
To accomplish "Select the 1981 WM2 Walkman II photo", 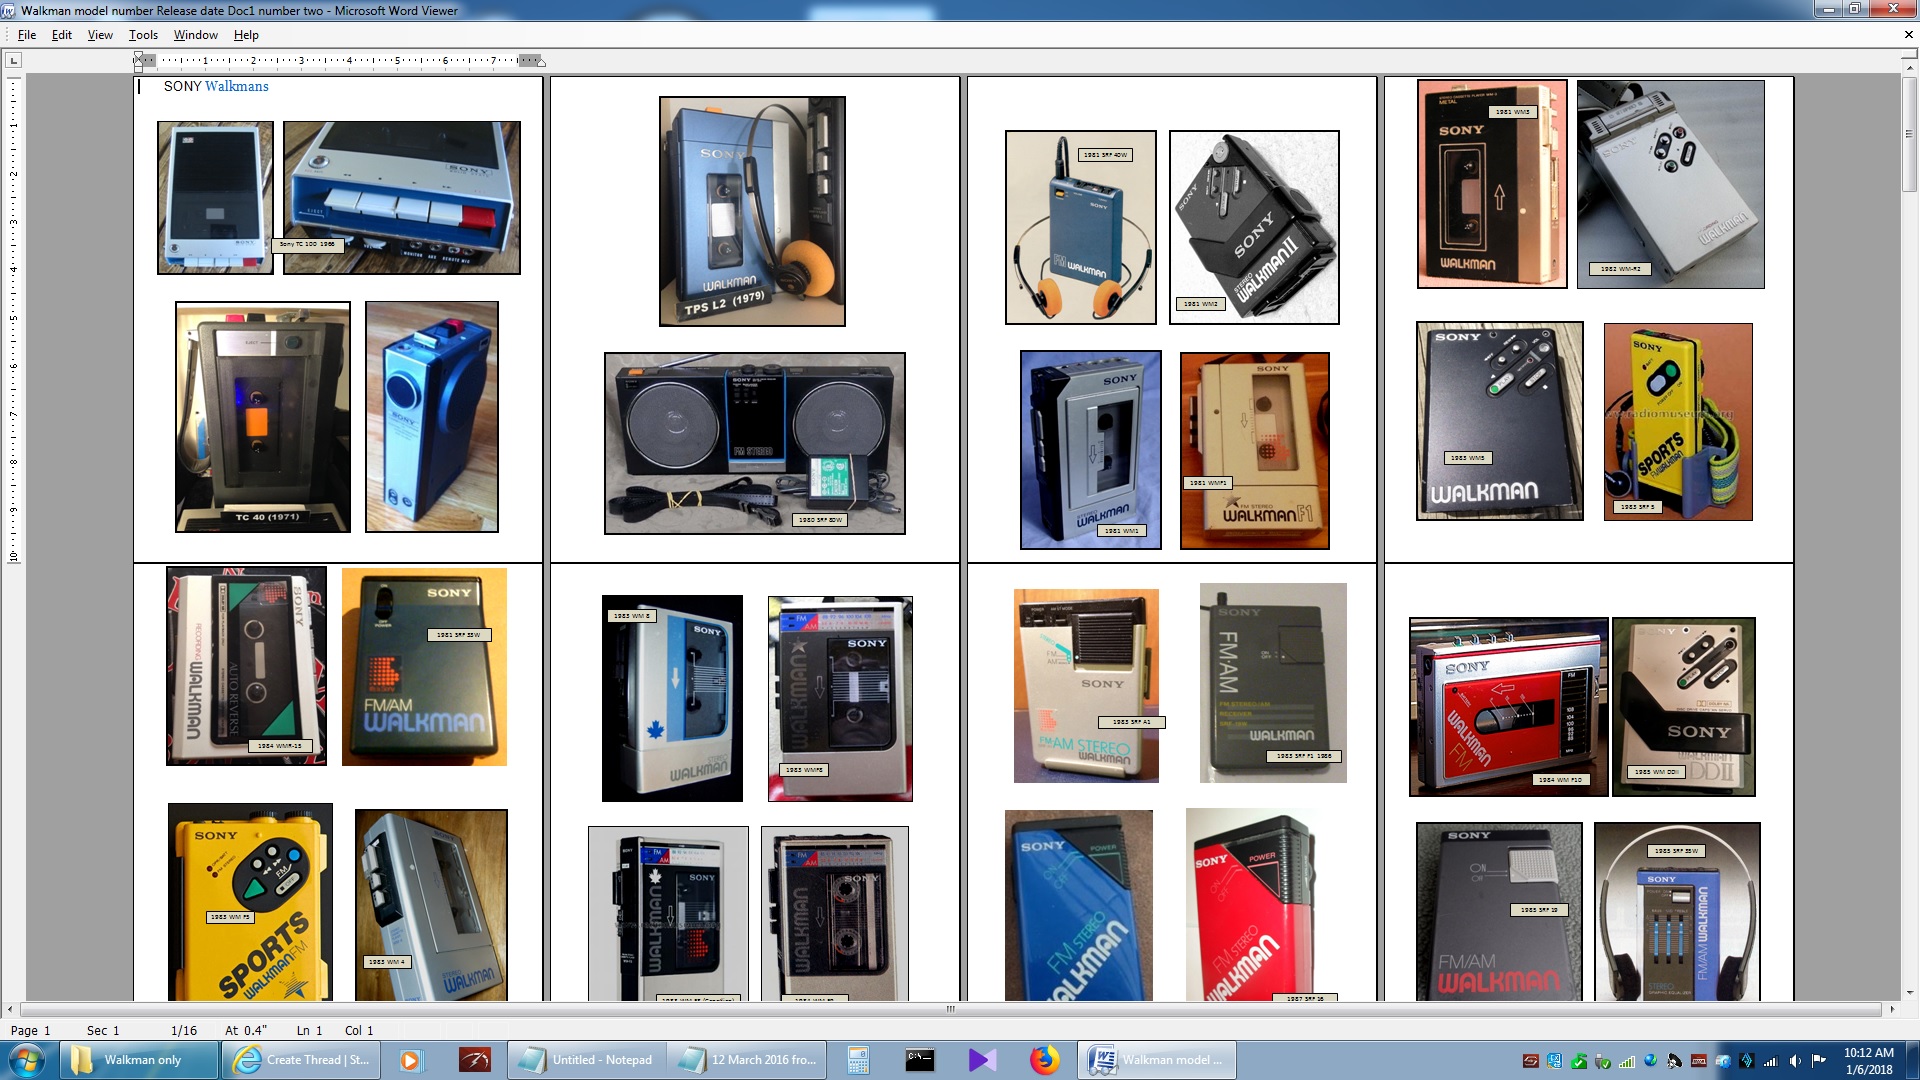I will coord(1254,227).
